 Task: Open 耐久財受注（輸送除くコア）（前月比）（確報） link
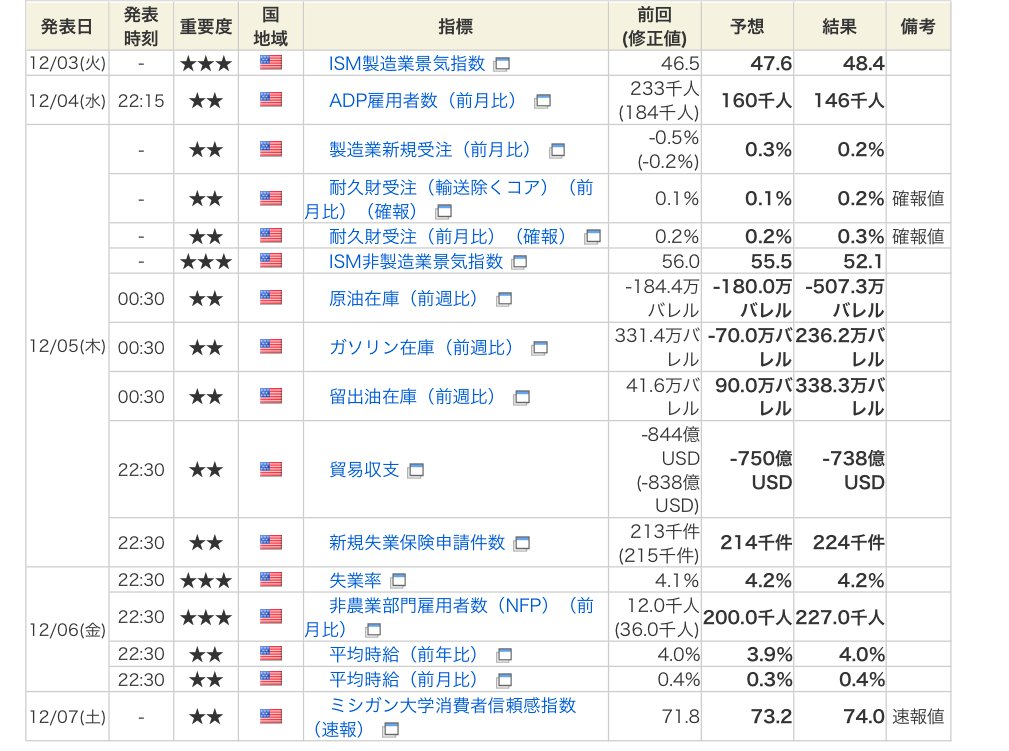[x=449, y=199]
